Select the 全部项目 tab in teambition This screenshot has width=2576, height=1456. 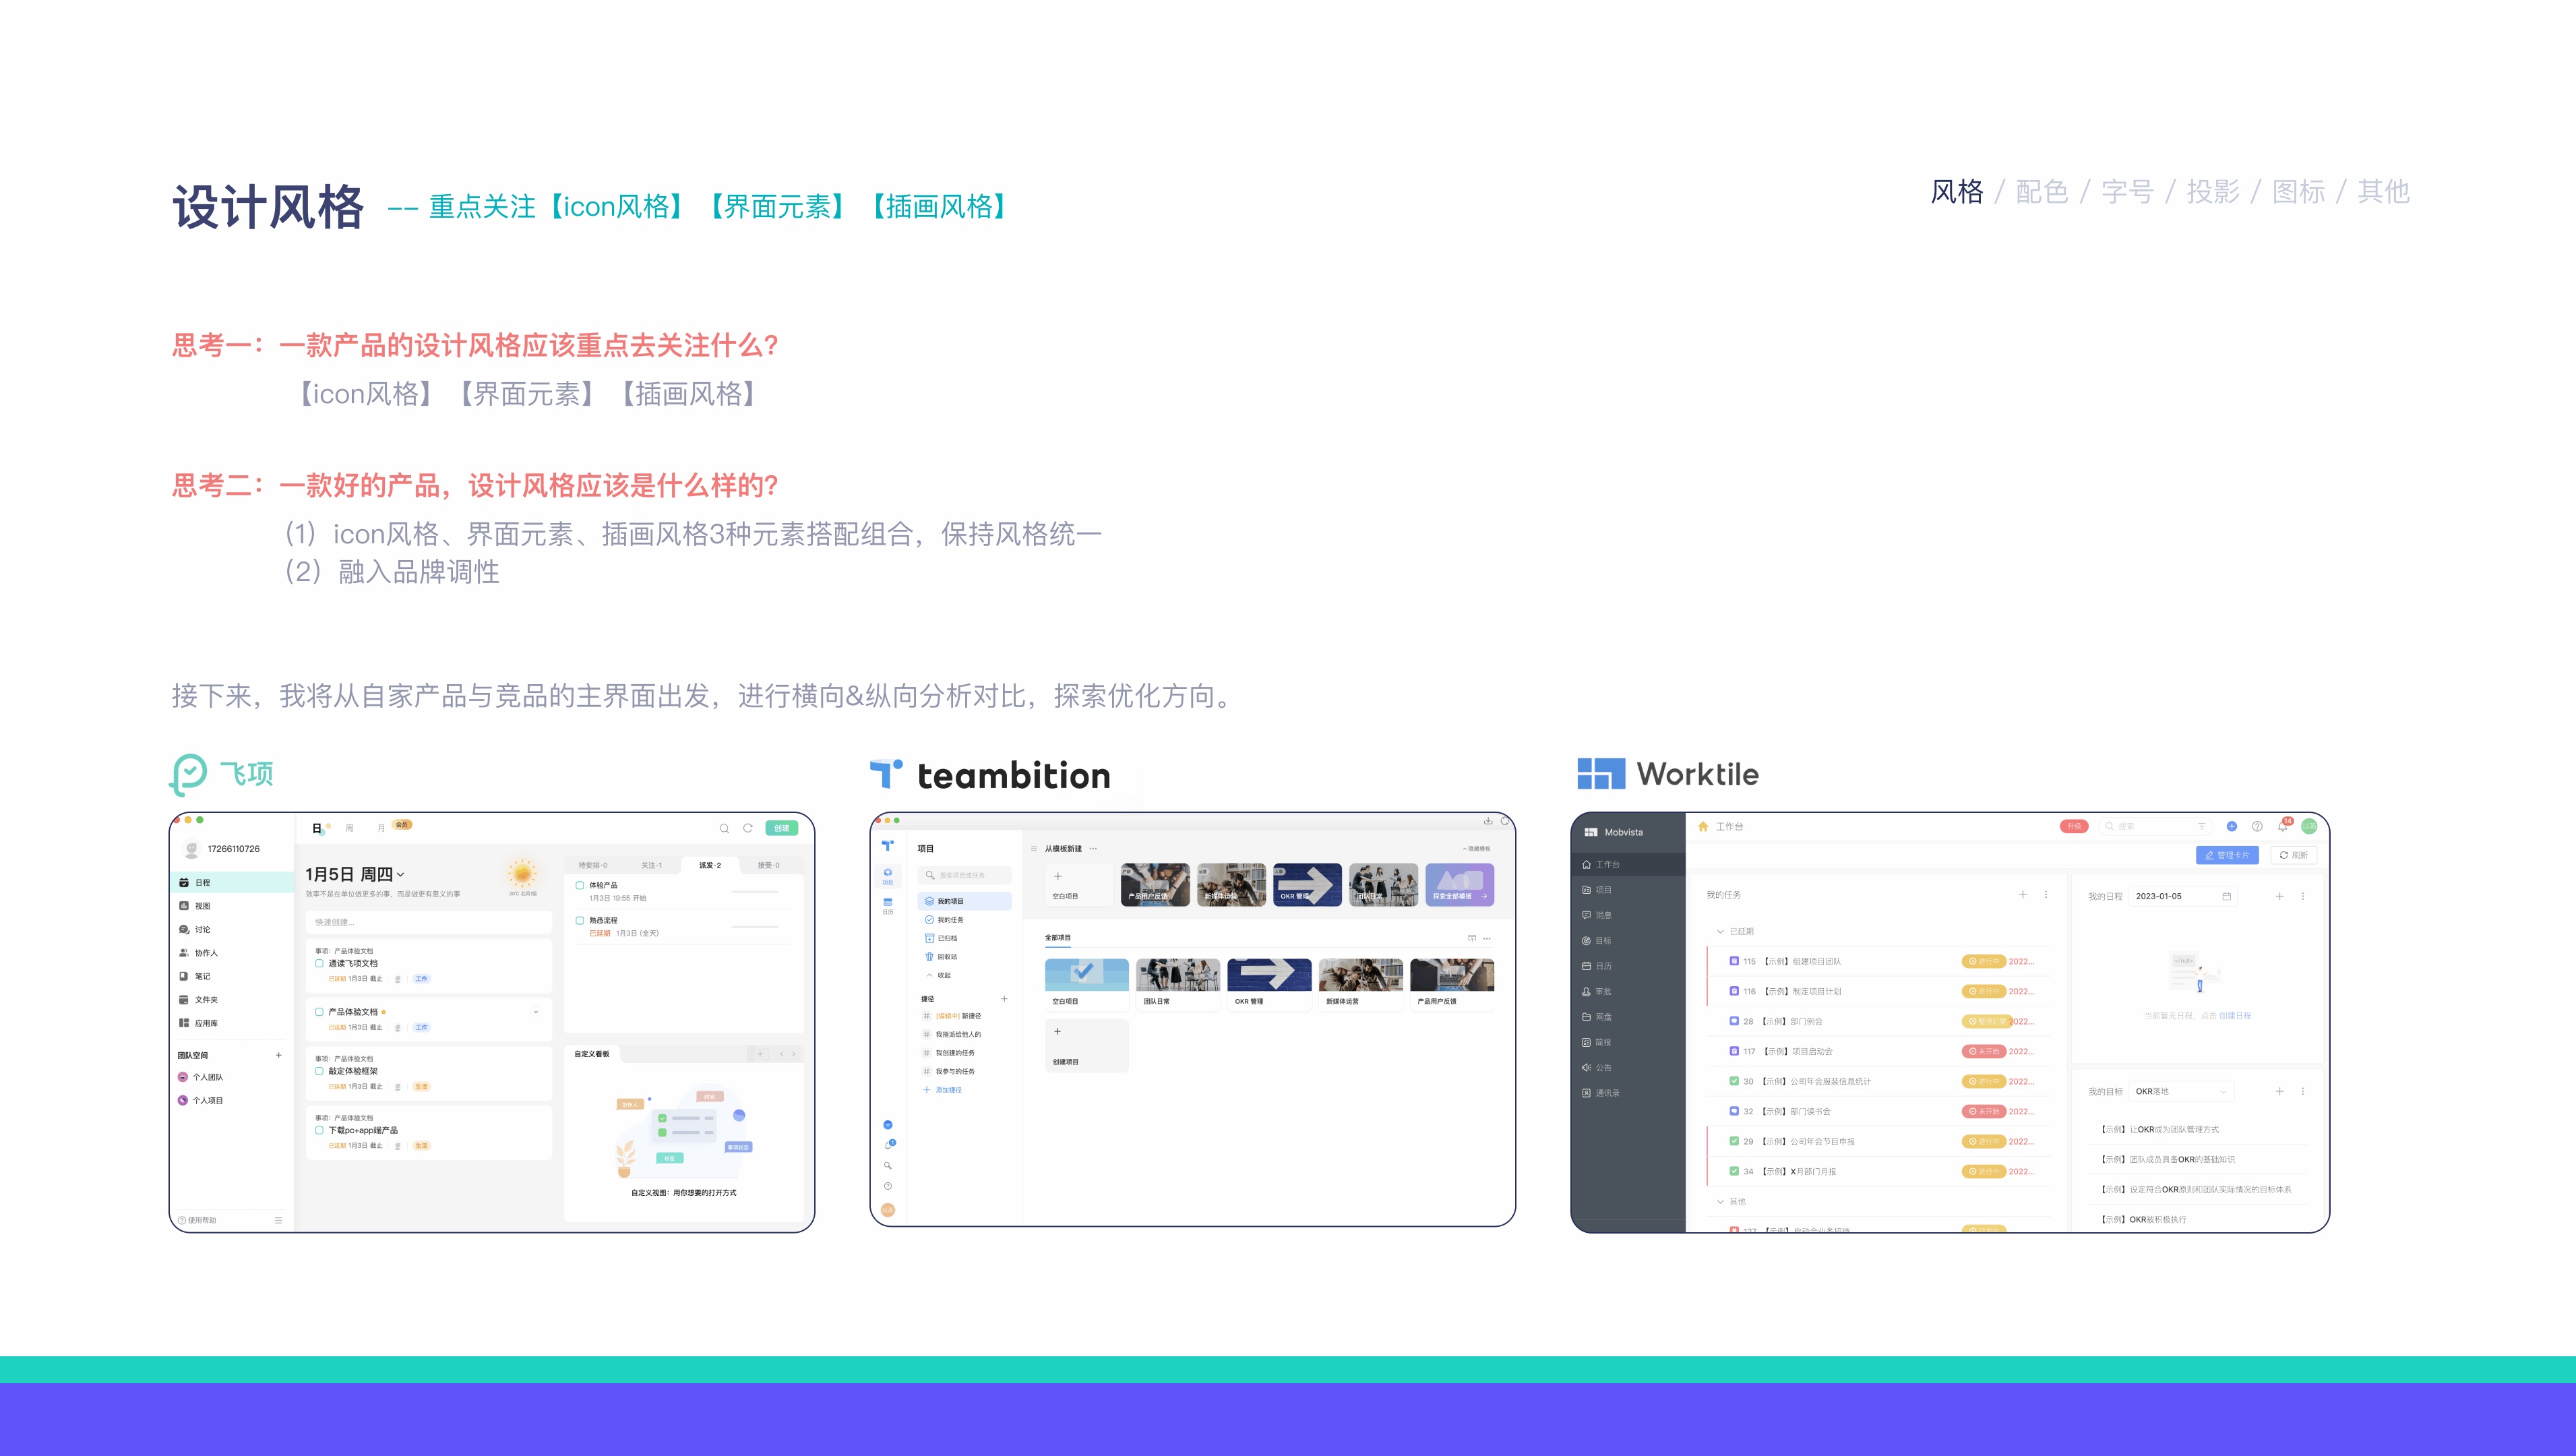(x=1058, y=938)
